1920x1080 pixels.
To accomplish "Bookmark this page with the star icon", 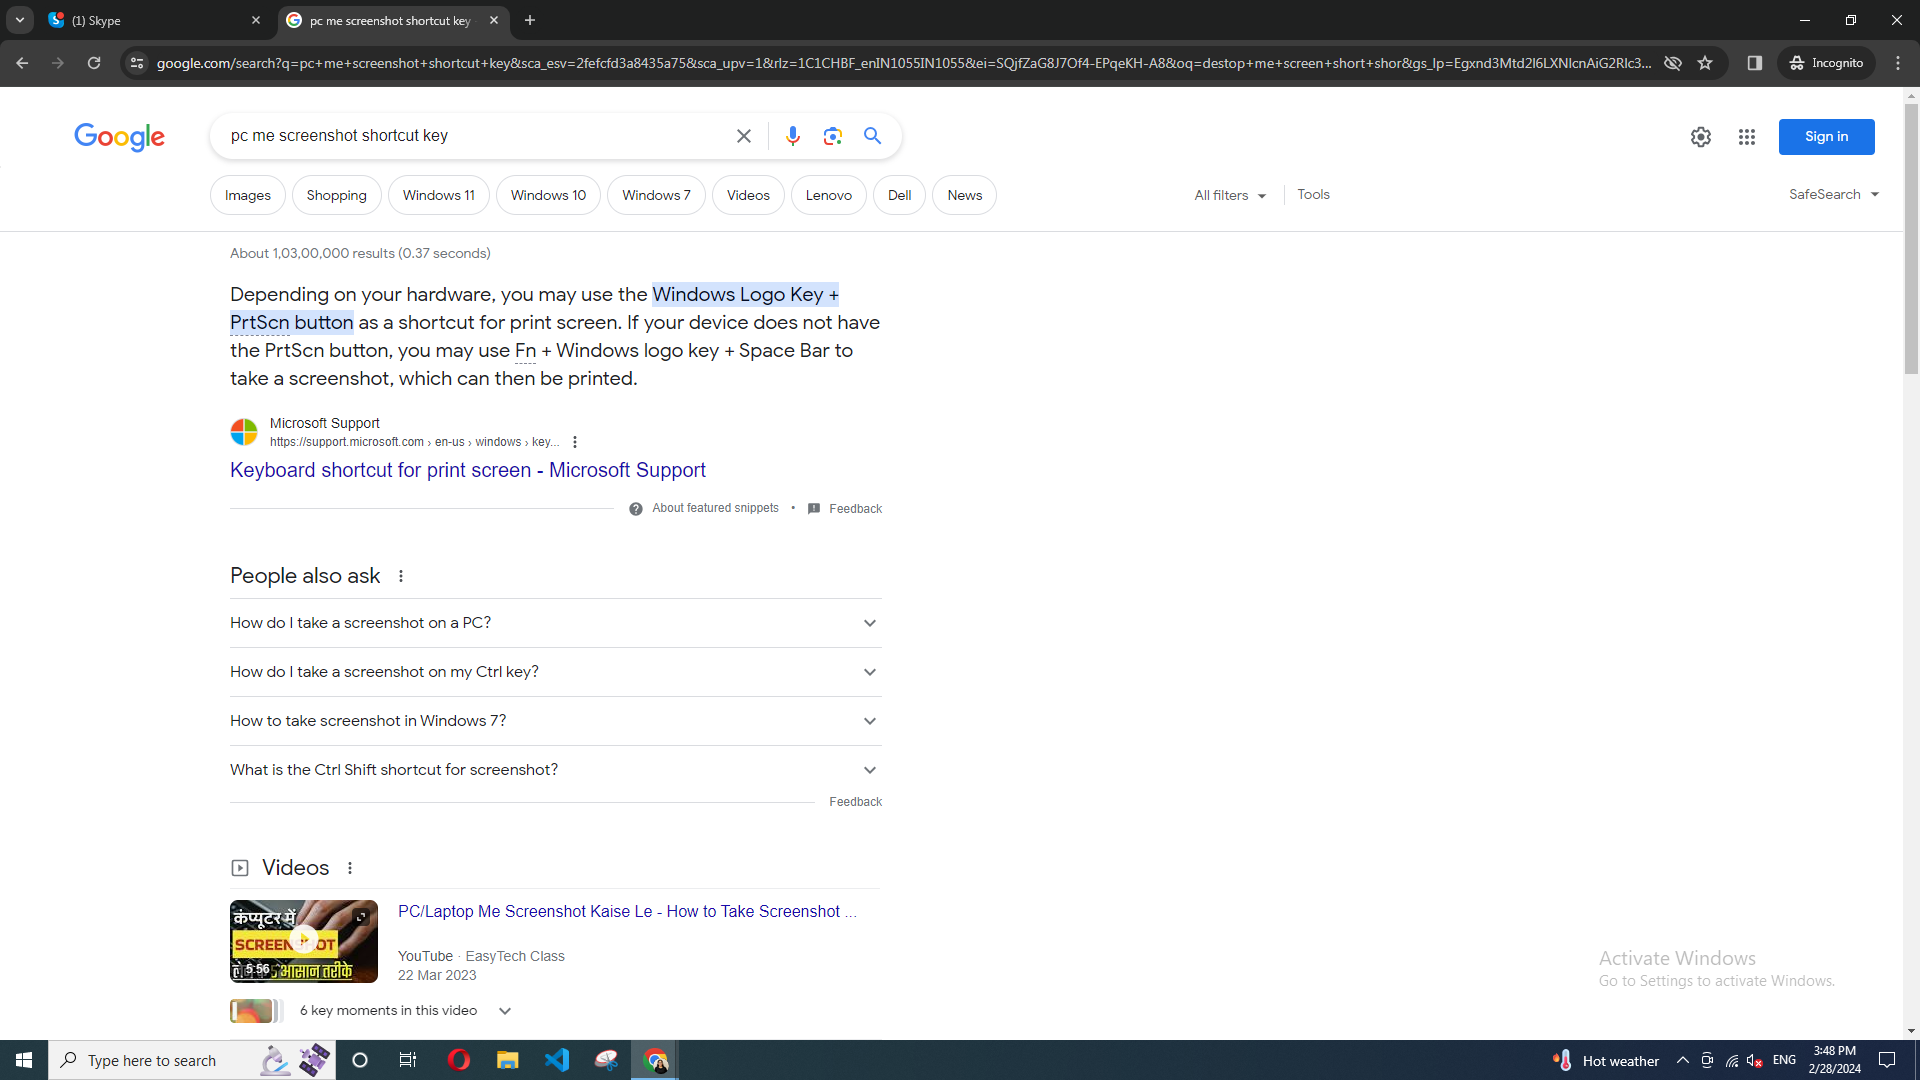I will (x=1705, y=63).
